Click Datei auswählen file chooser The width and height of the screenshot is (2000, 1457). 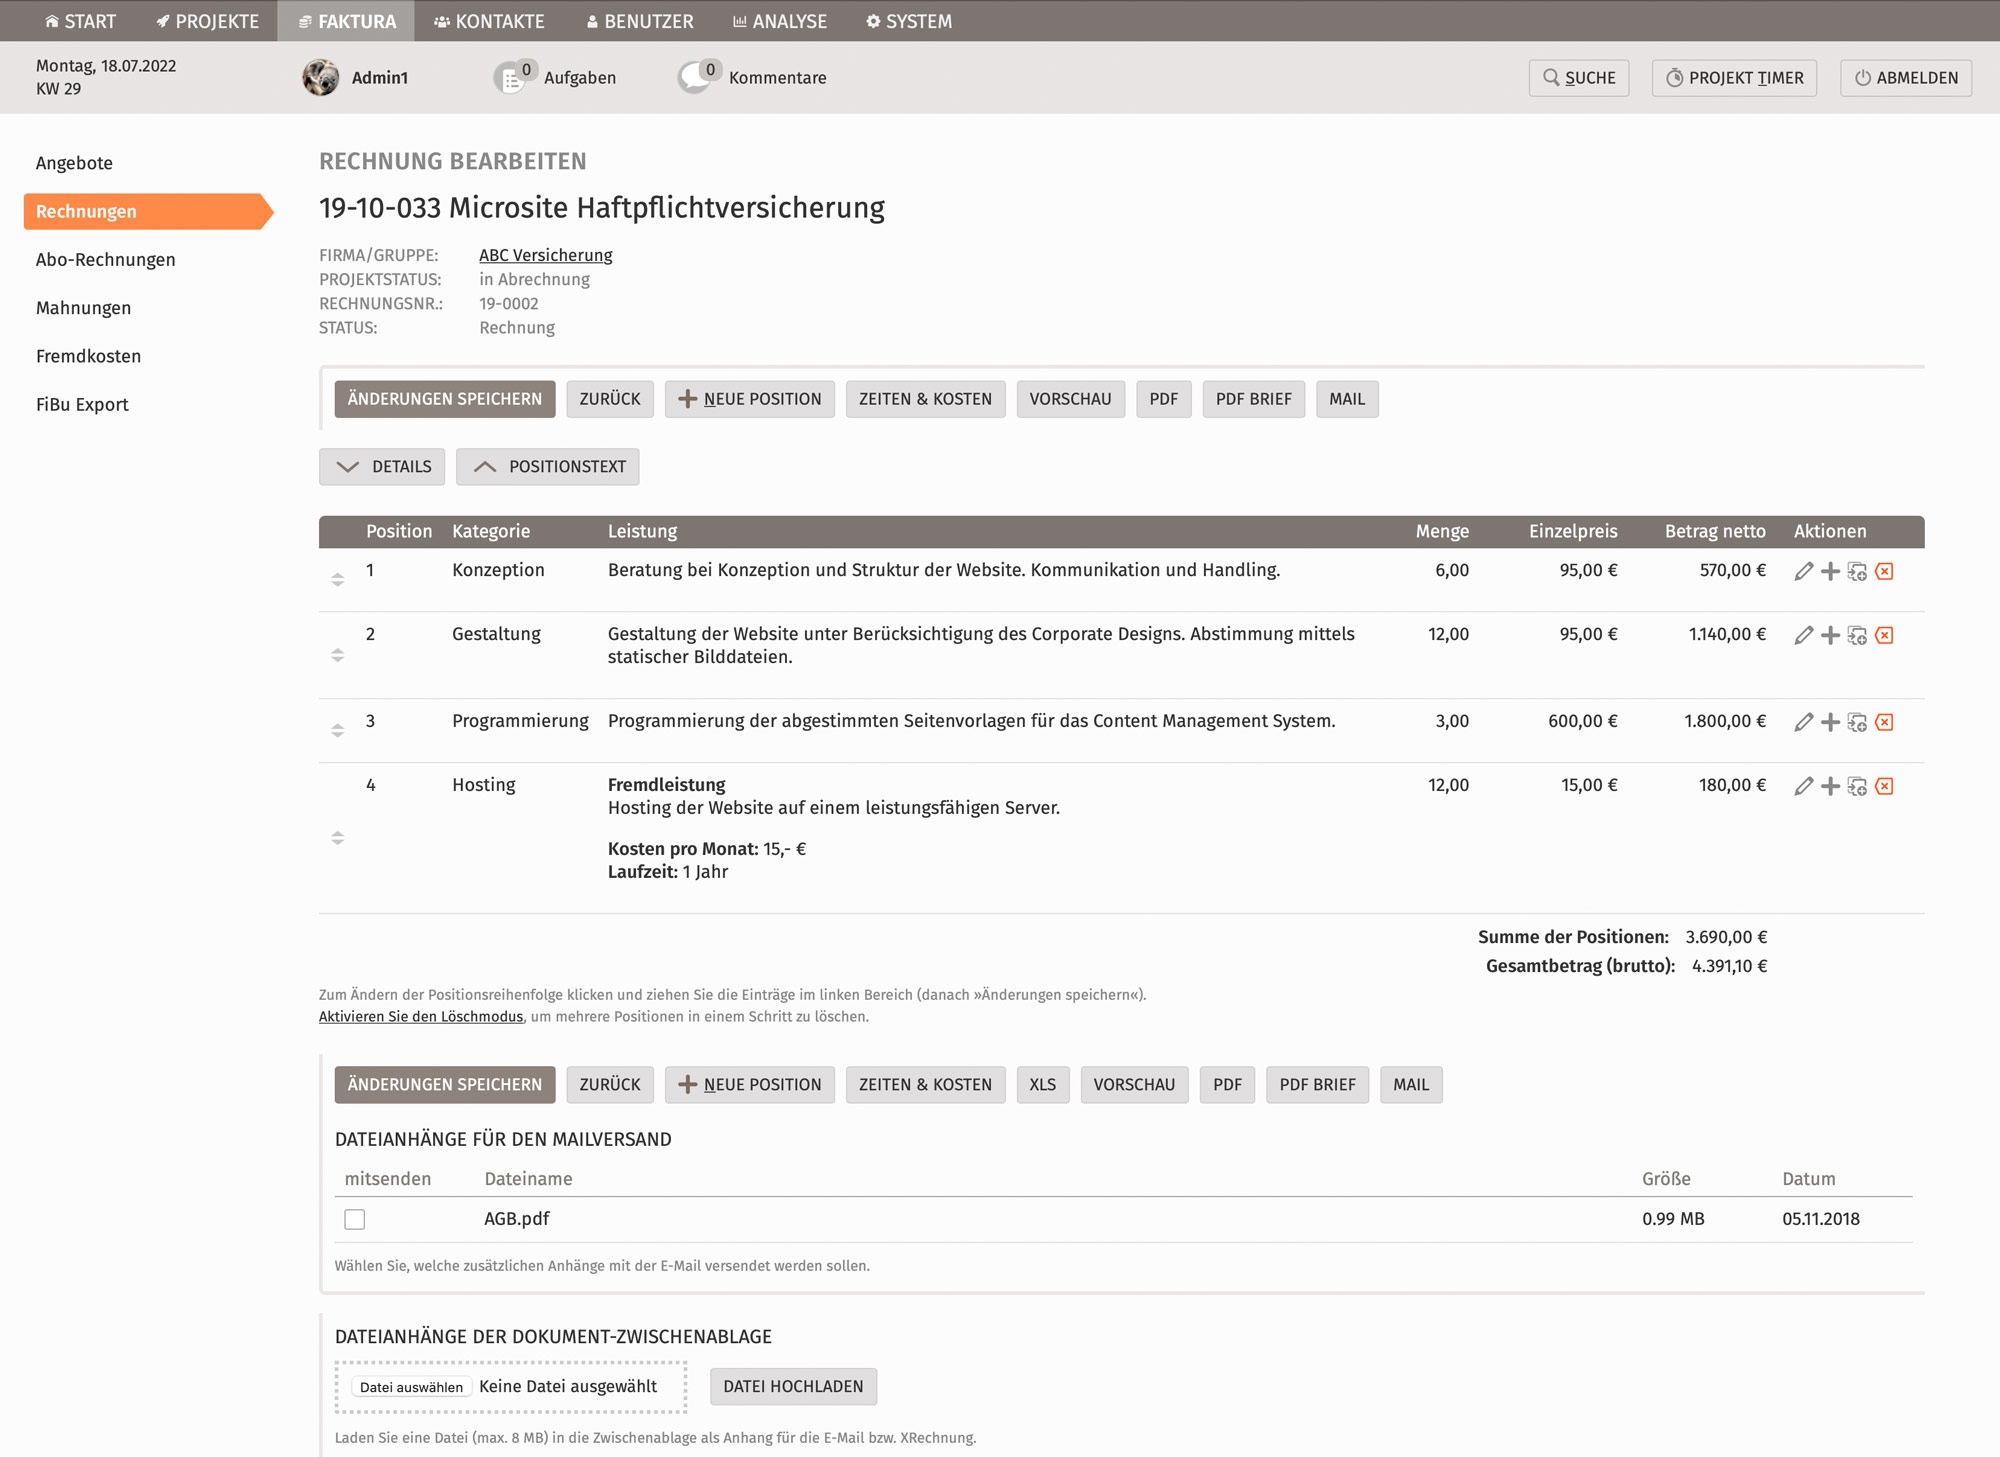(x=411, y=1387)
